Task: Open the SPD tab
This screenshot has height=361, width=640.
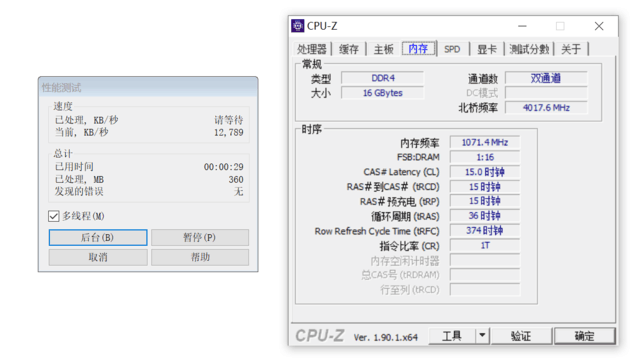Action: click(x=452, y=49)
